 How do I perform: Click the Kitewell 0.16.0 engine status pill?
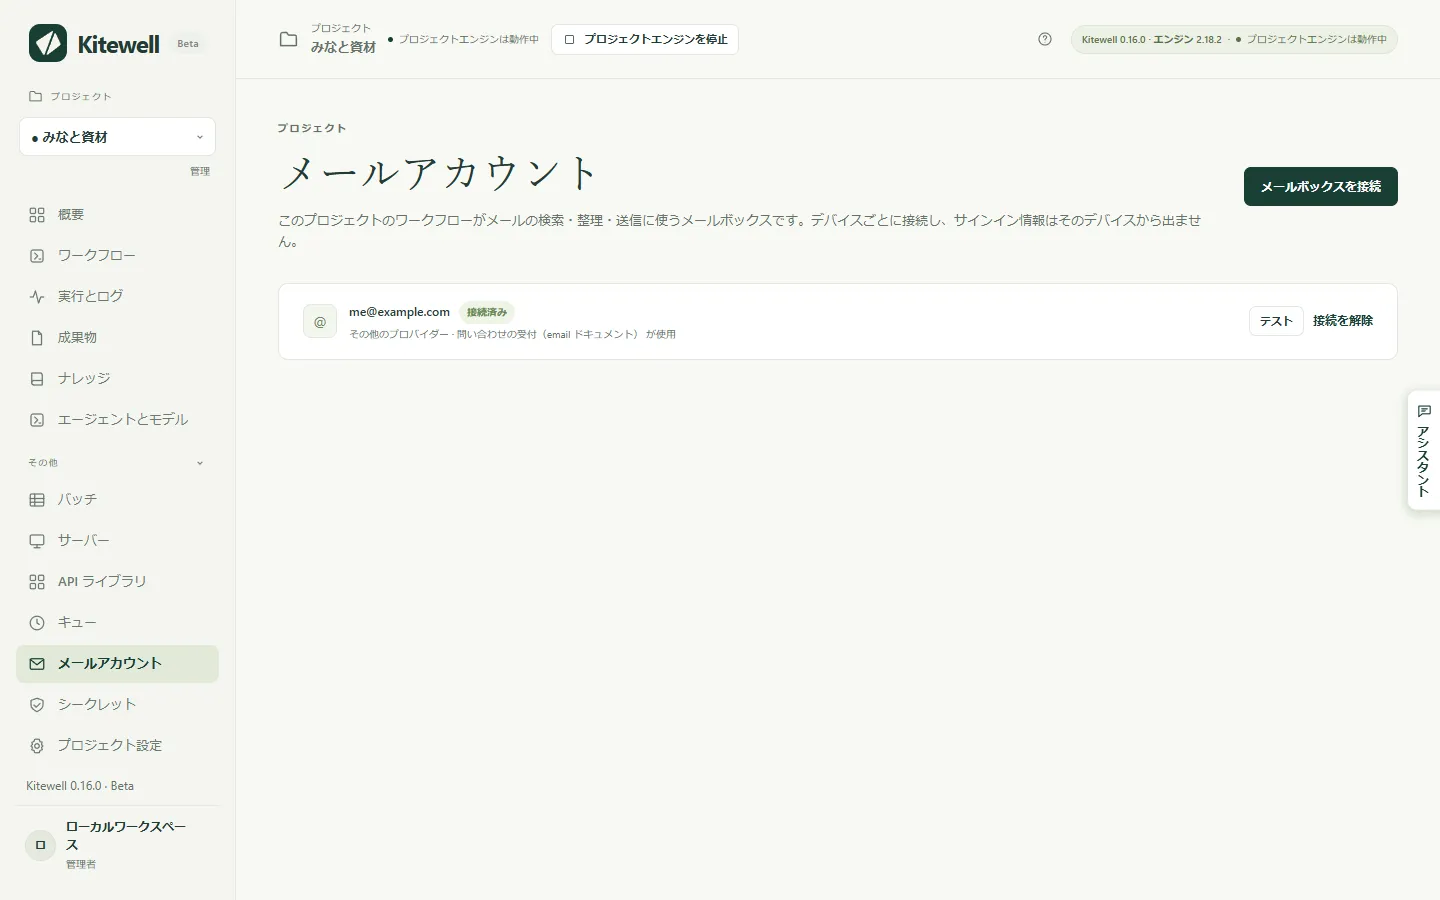1234,40
